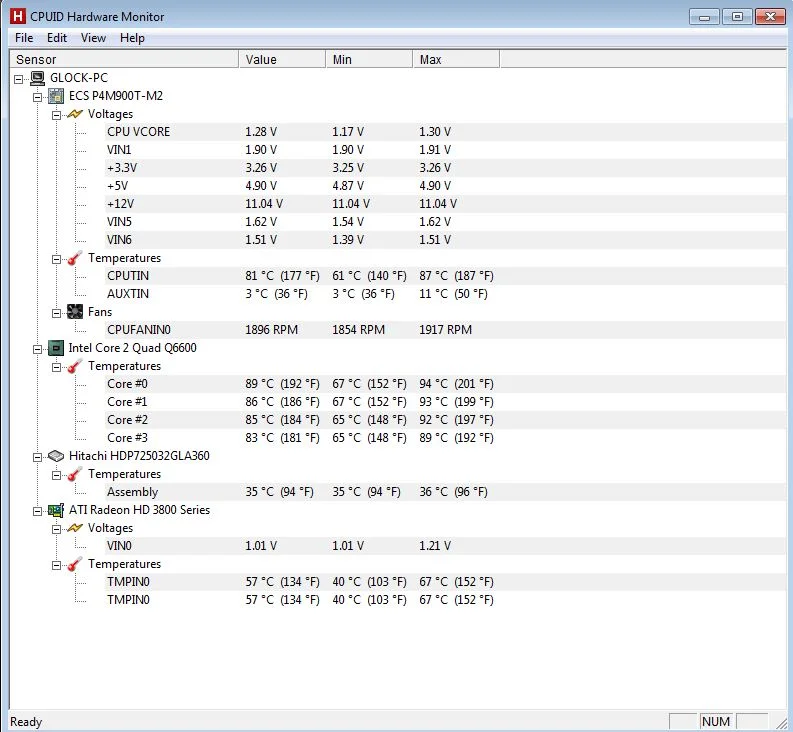The width and height of the screenshot is (793, 732).
Task: Select the Core #2 temperature row
Action: pyautogui.click(x=446, y=420)
